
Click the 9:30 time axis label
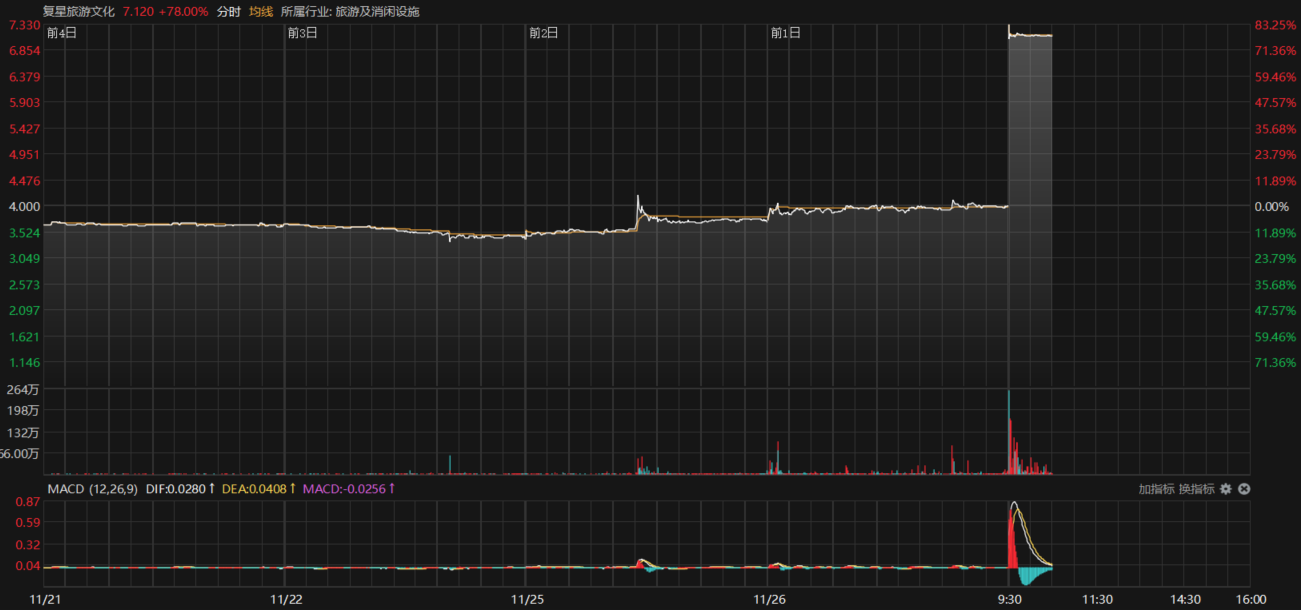click(x=1010, y=599)
